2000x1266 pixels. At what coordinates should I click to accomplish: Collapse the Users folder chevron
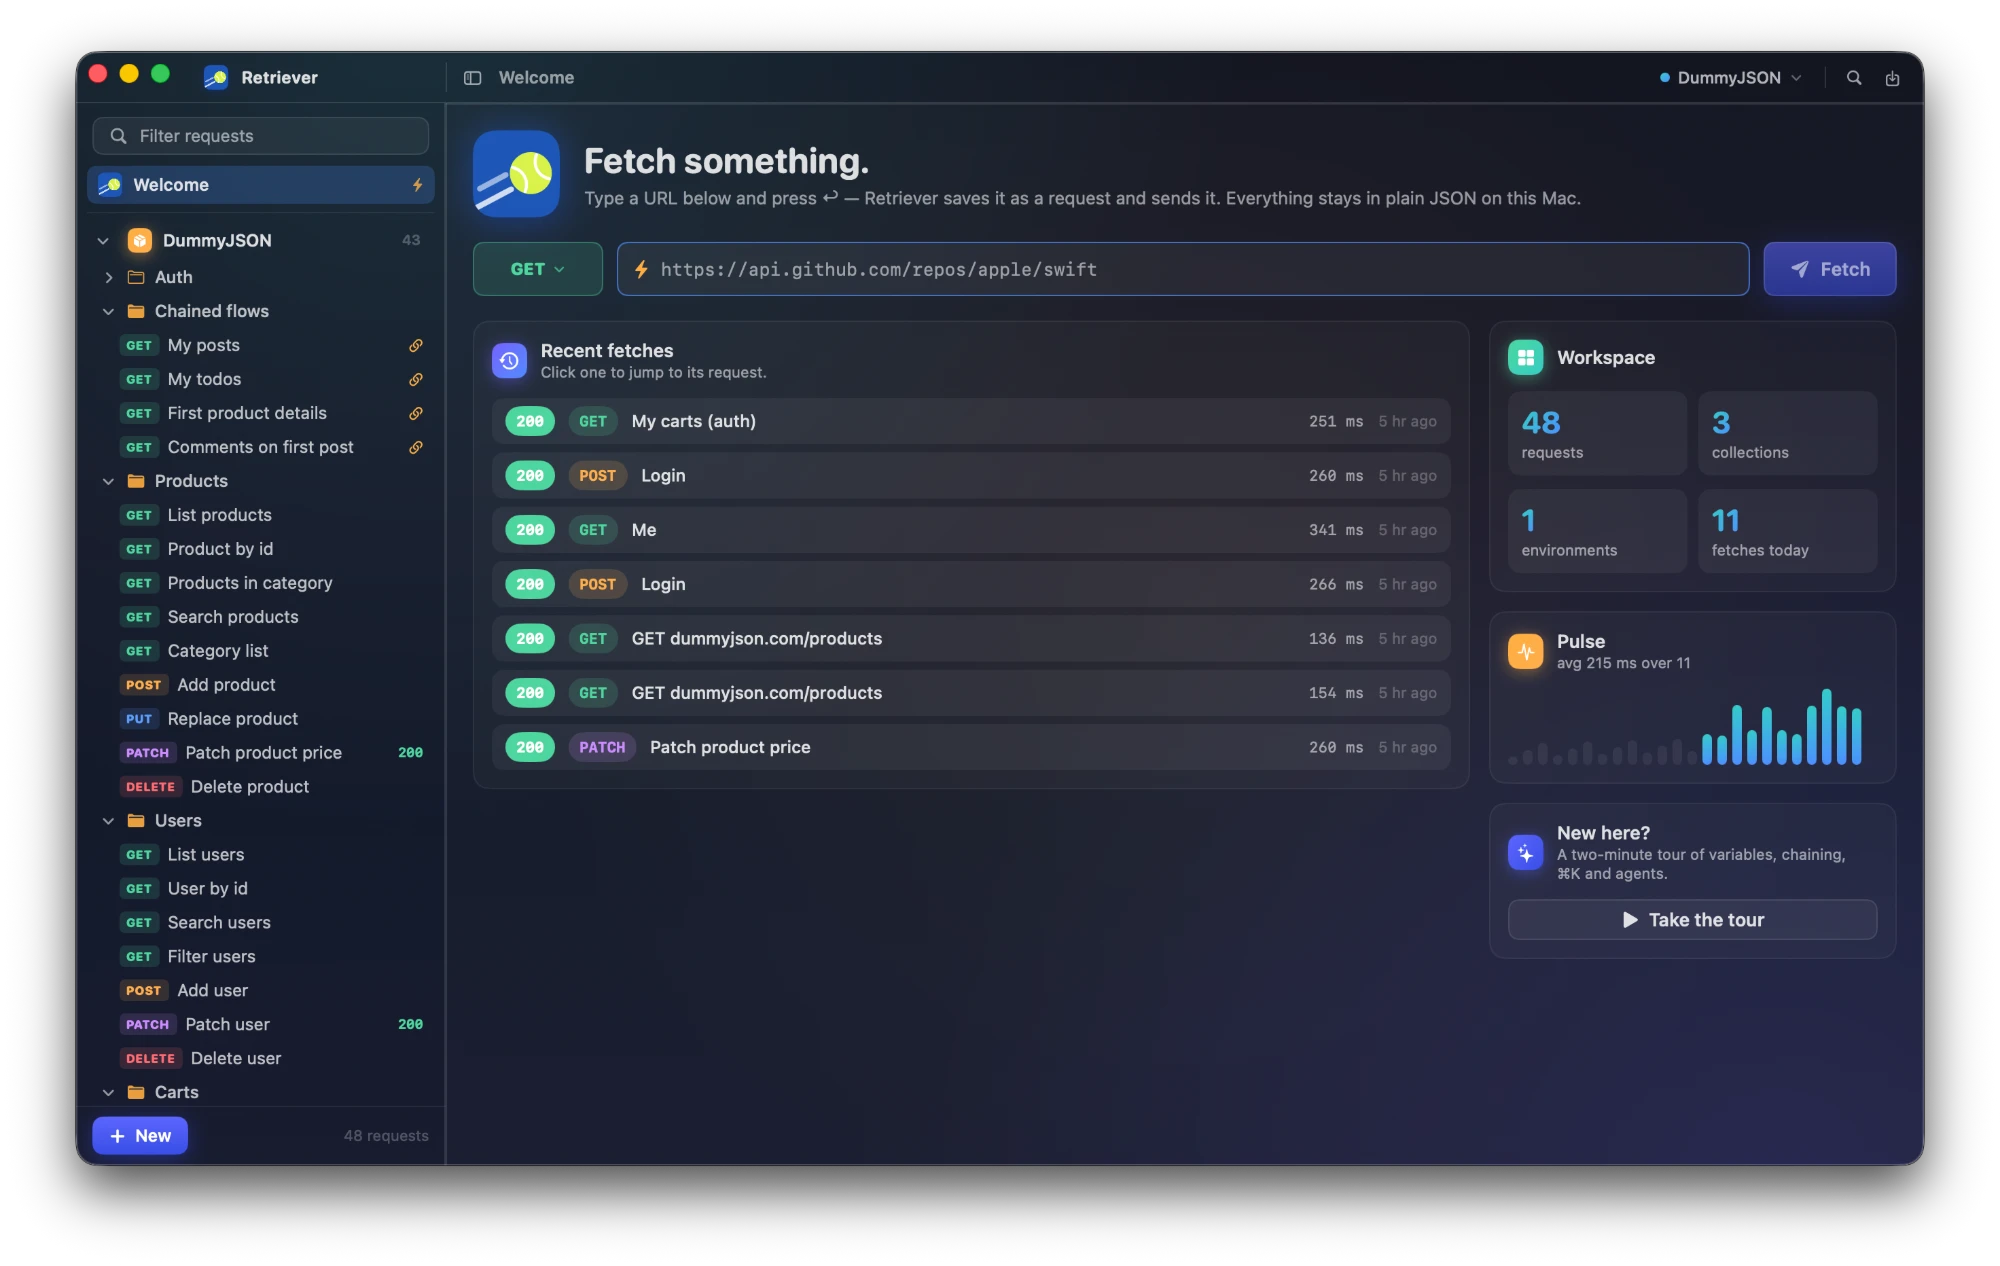109,821
